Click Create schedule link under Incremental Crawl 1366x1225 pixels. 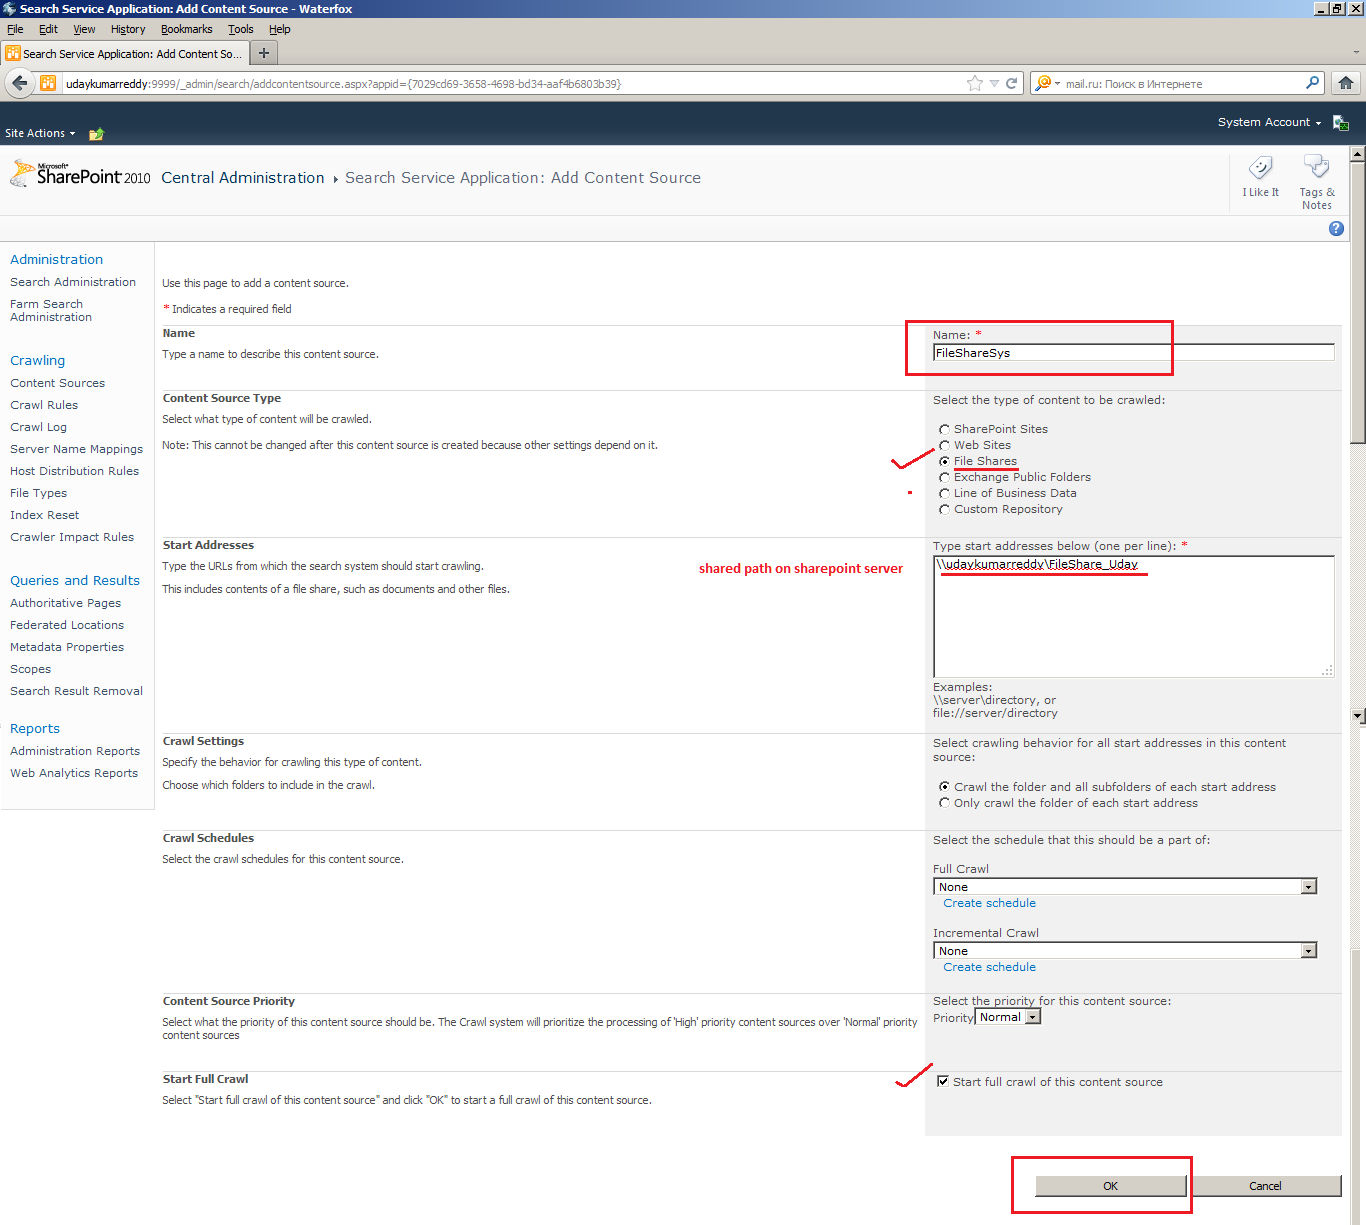[x=989, y=967]
